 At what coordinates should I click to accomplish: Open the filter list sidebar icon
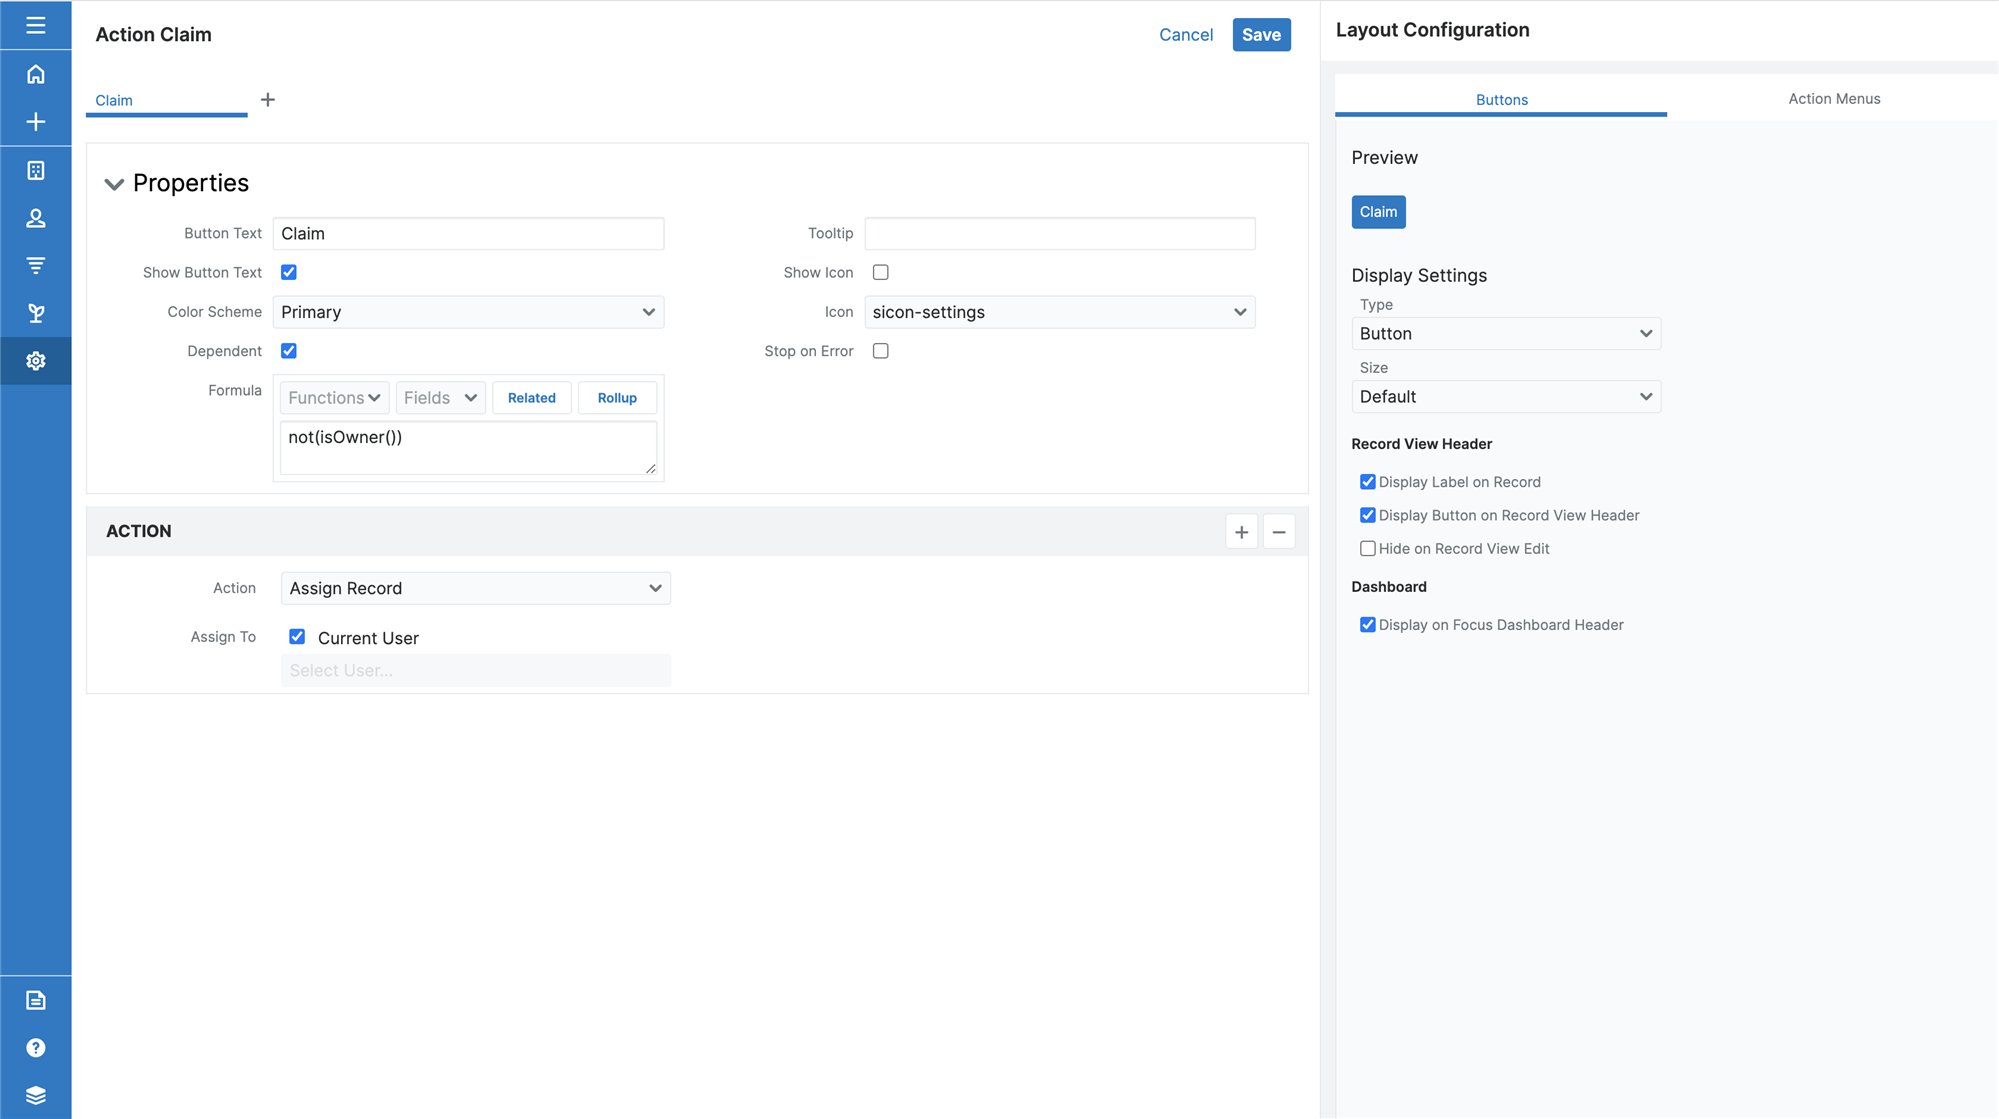pyautogui.click(x=36, y=265)
